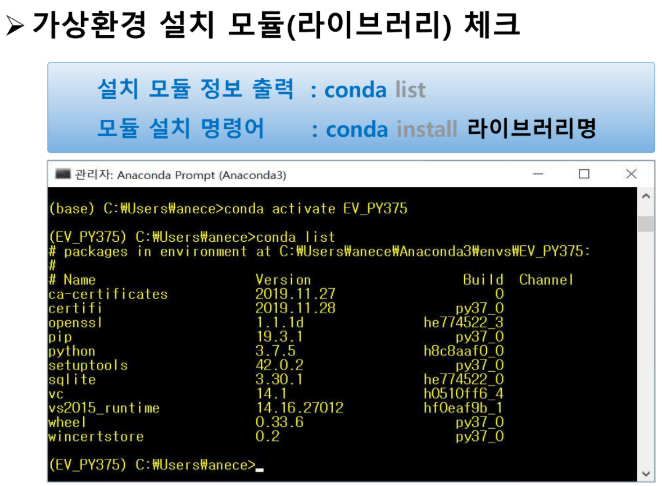Viewport: 665px width, 486px height.
Task: Click the Anaconda Prompt window icon
Action: (63, 174)
